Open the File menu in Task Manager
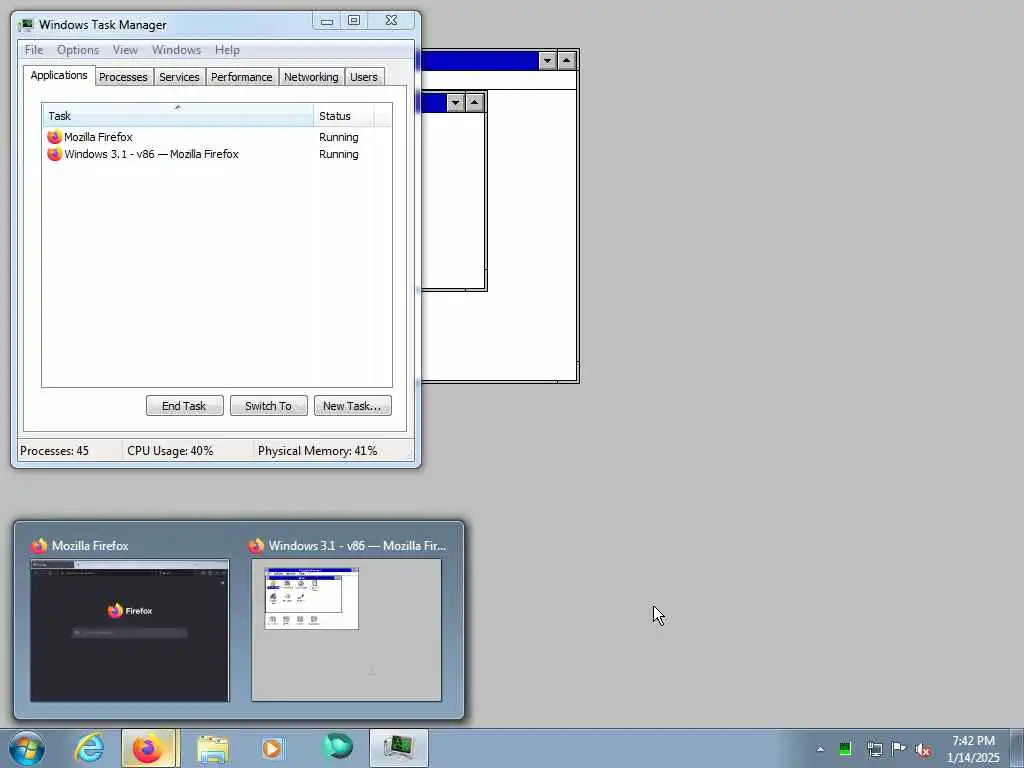 click(33, 50)
